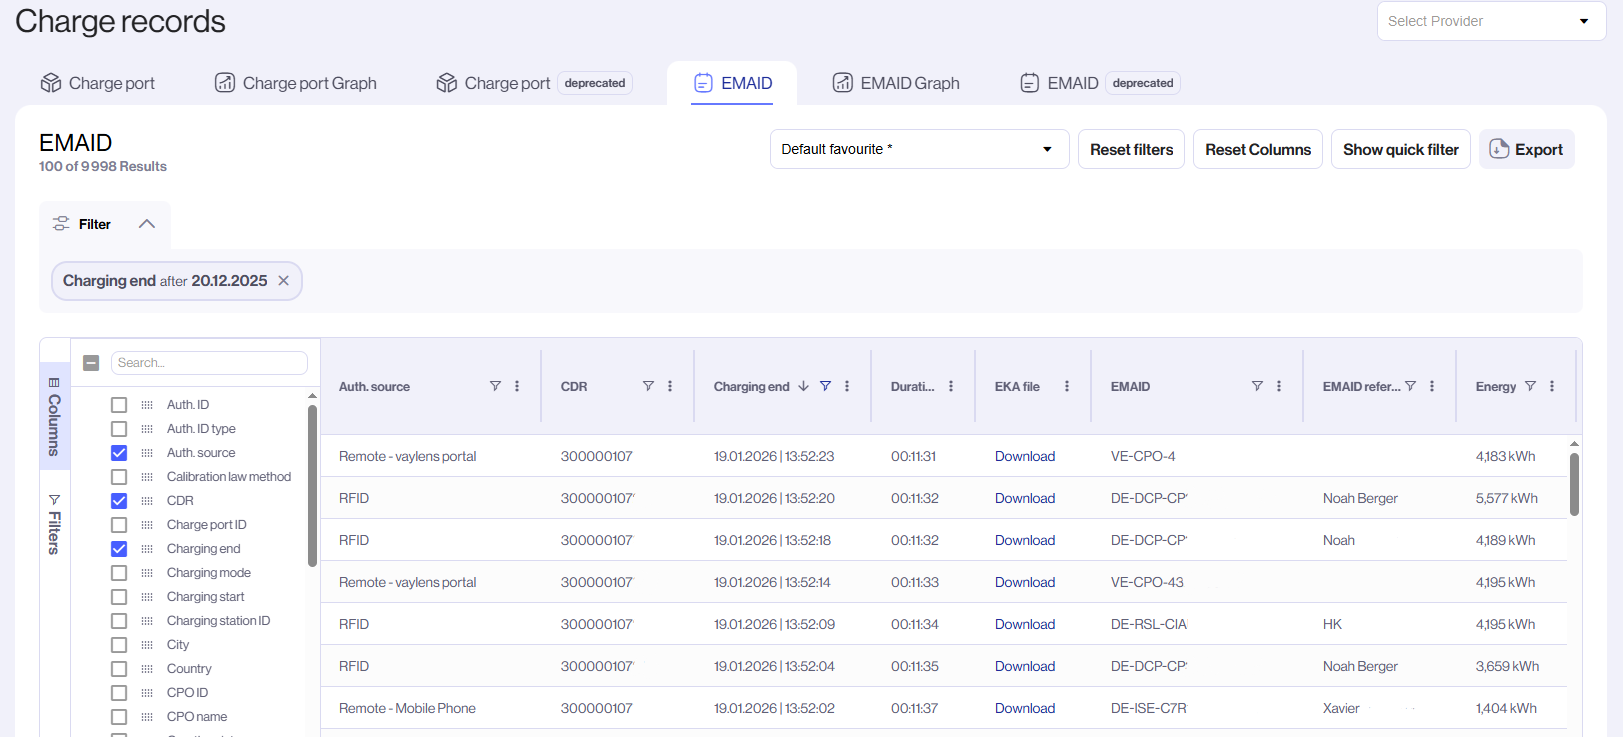Check the Charging mode column checkbox
The image size is (1623, 737).
coord(119,573)
